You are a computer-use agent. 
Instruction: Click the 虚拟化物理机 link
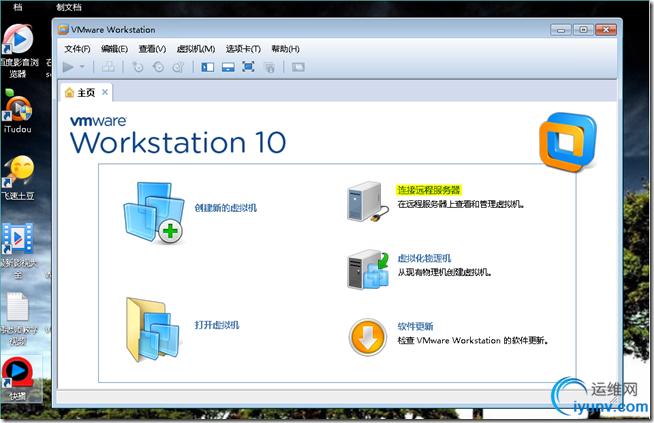tap(424, 258)
